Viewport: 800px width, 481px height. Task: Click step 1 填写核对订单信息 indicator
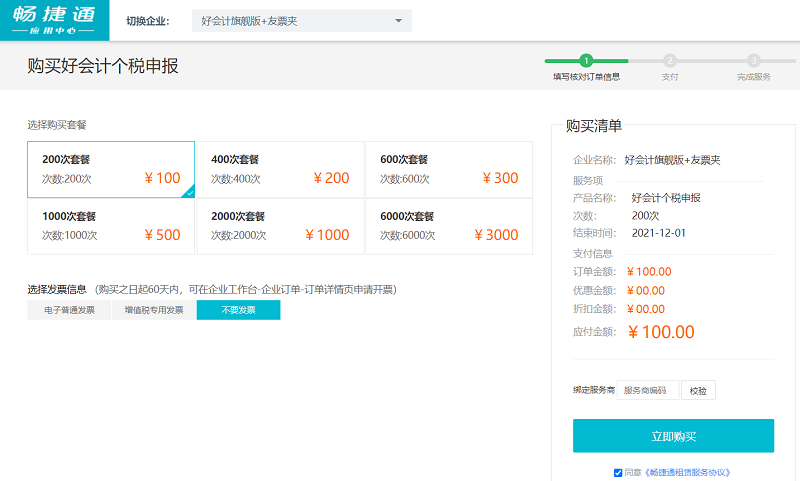586,61
